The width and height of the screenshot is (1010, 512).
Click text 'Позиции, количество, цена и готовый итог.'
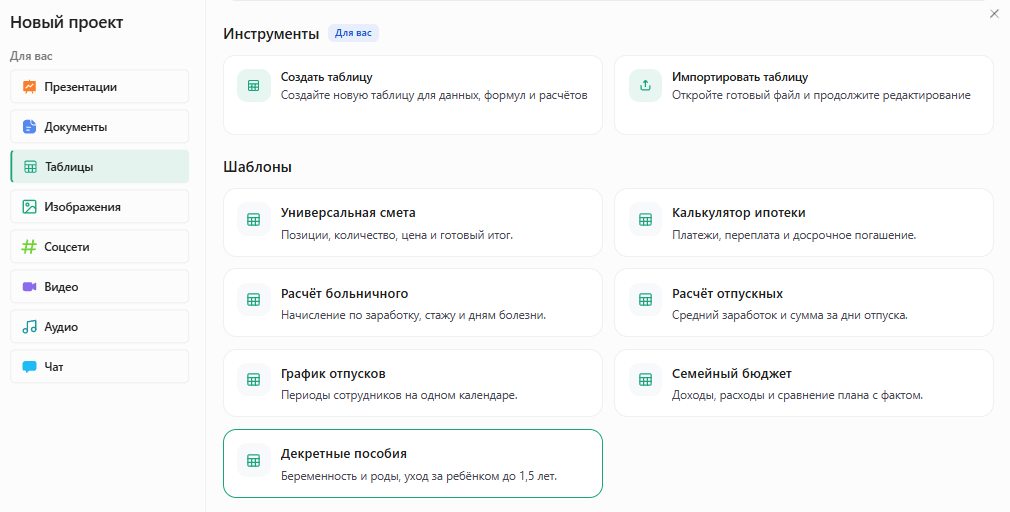click(397, 235)
